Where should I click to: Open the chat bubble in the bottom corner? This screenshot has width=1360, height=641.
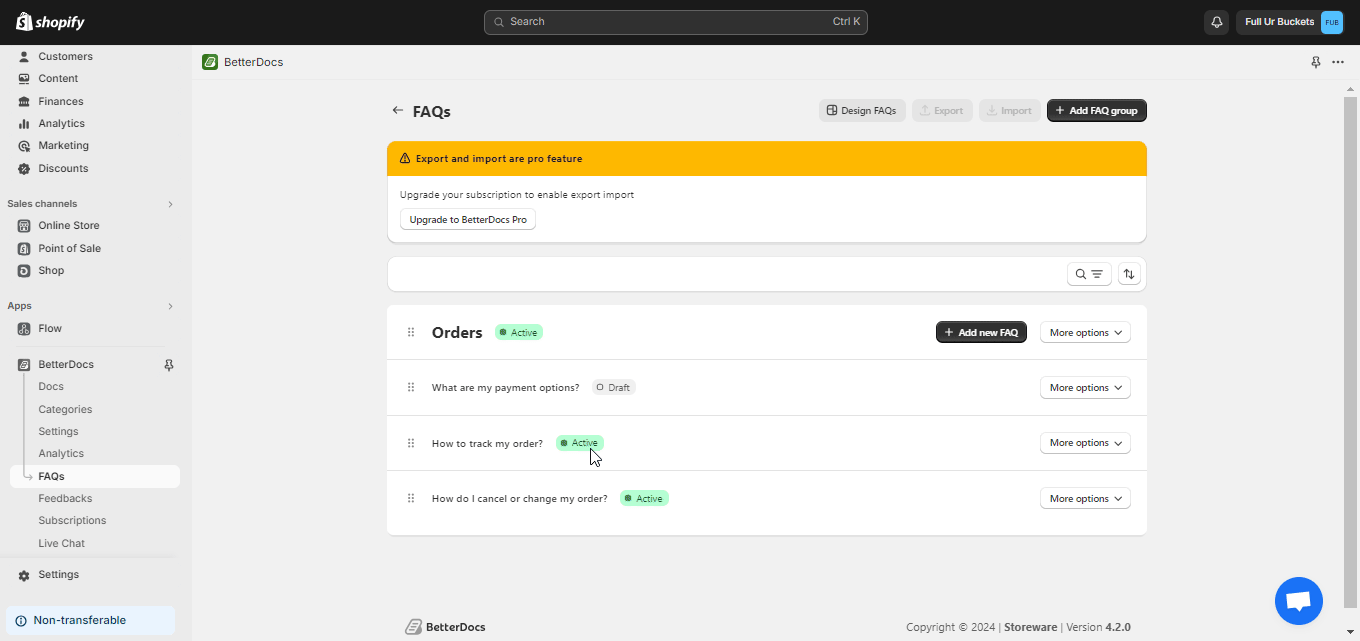[1298, 600]
